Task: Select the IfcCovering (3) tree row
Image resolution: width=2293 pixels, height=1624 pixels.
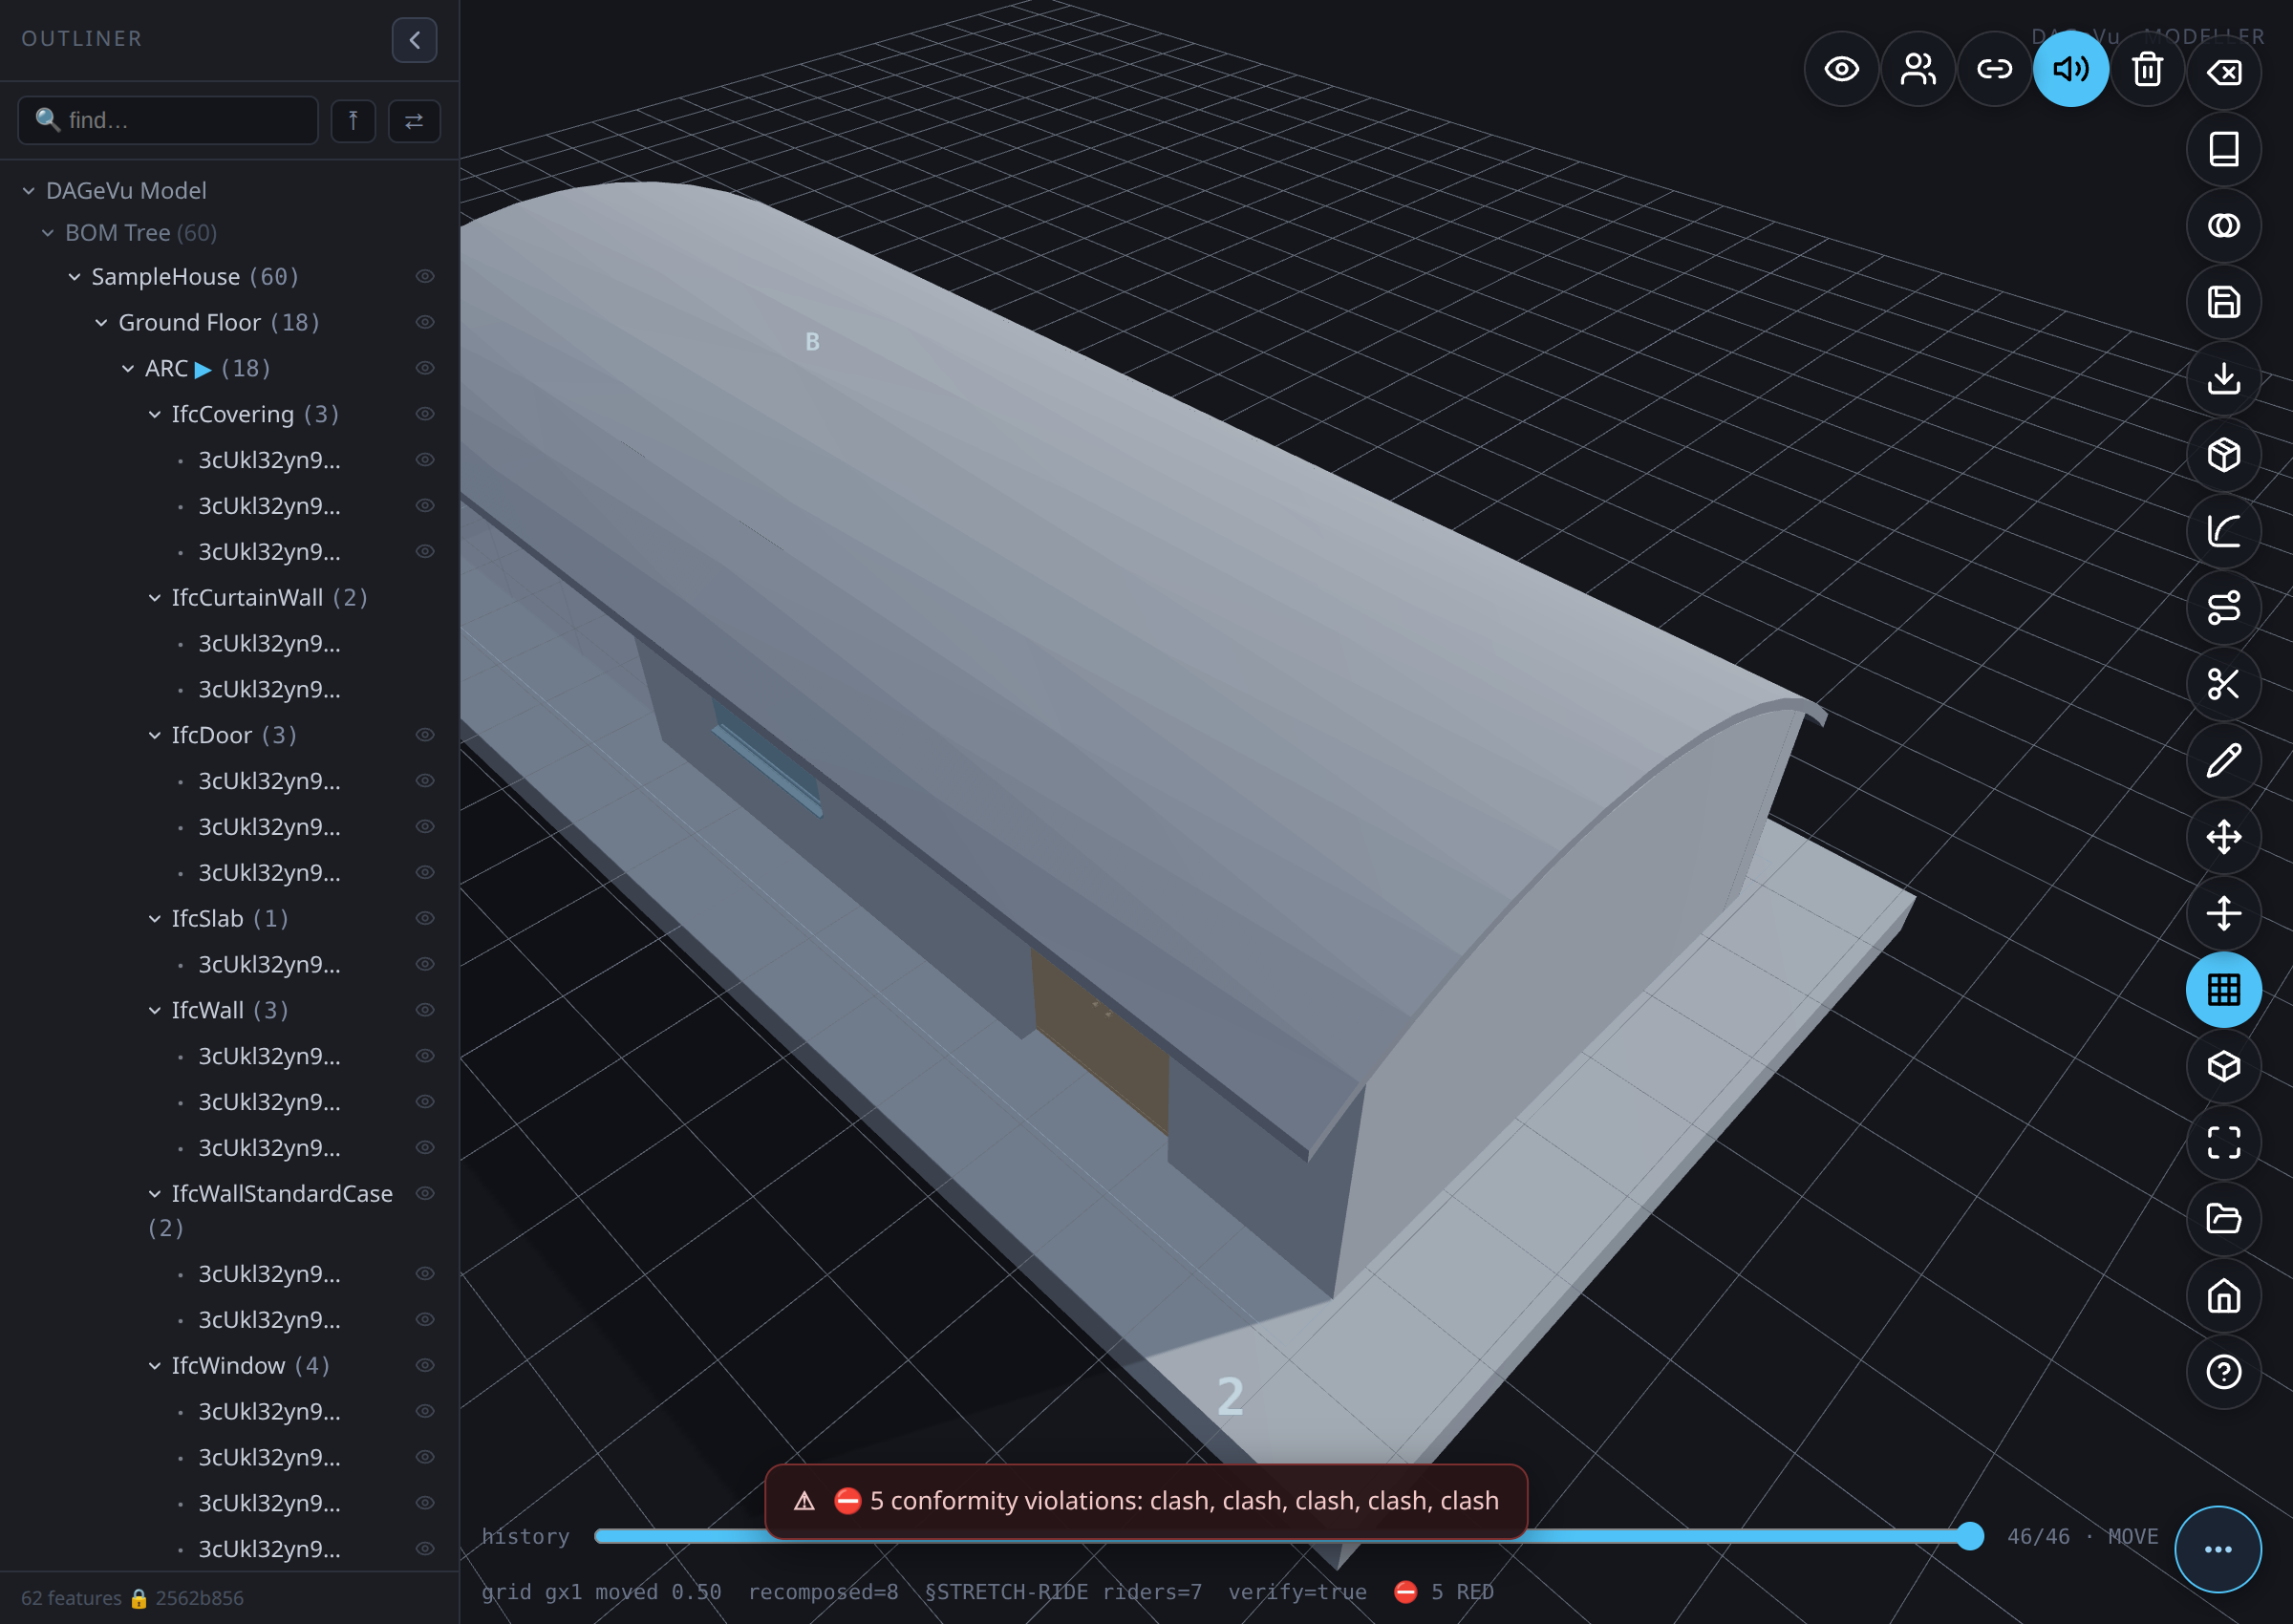Action: pyautogui.click(x=229, y=414)
